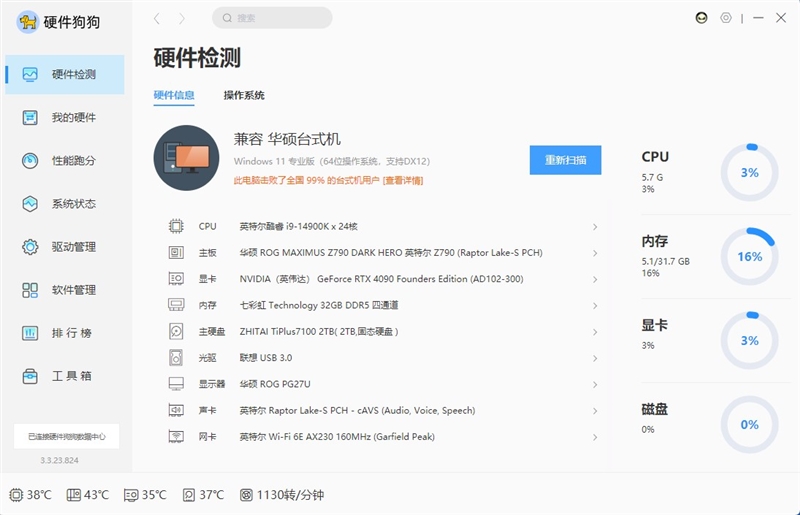Image resolution: width=800 pixels, height=515 pixels.
Task: Expand the ZHITAI TiPlus7100 row chevron
Action: click(595, 332)
